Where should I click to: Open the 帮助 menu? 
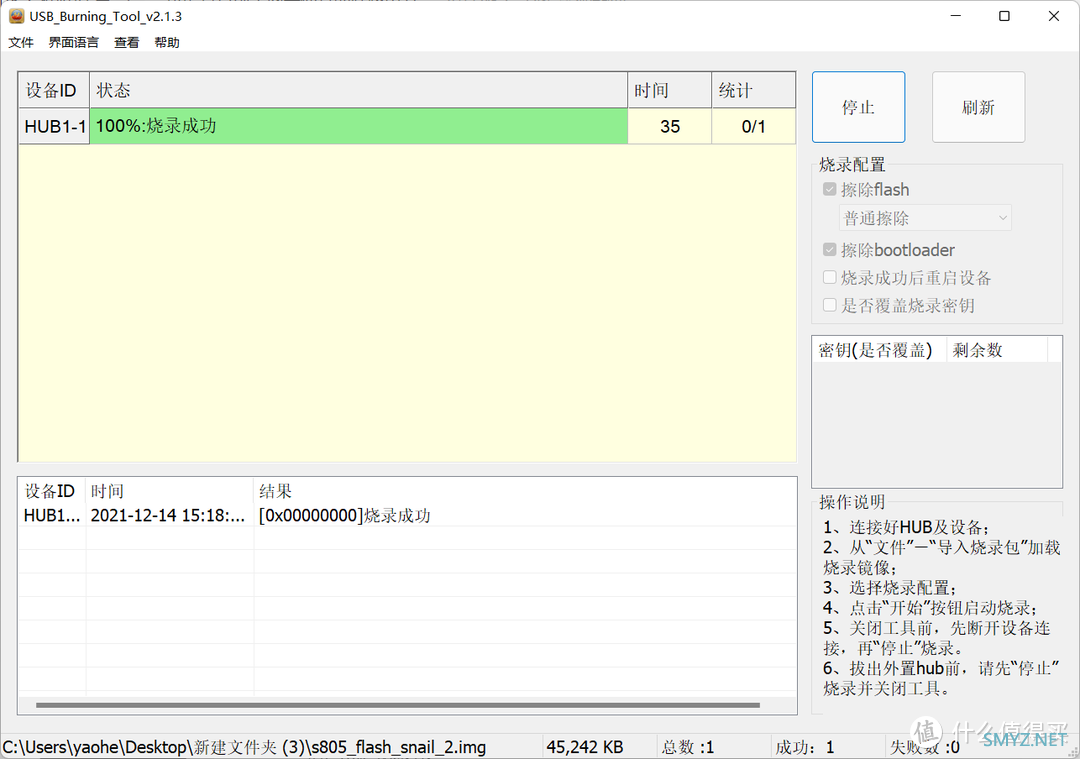coord(167,43)
